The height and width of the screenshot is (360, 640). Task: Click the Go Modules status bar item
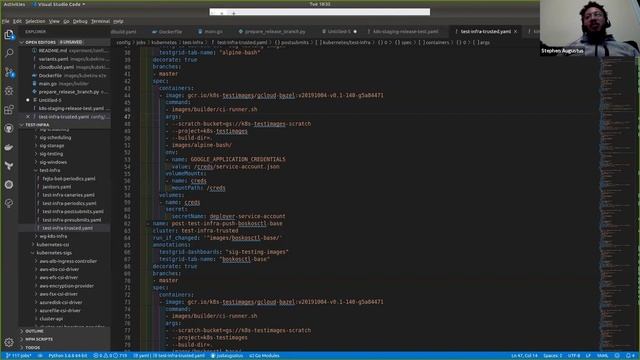click(x=264, y=356)
